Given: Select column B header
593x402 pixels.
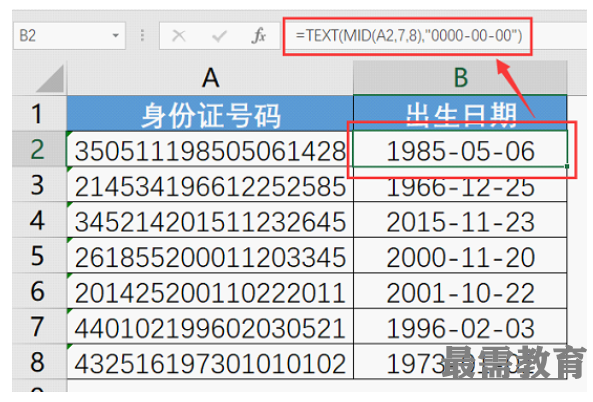Looking at the screenshot, I should coord(460,78).
